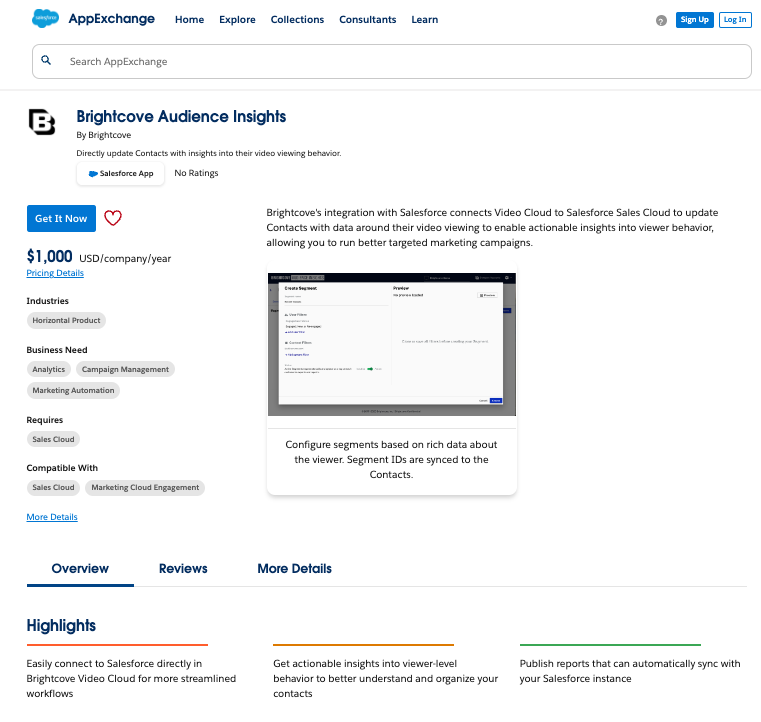Select the Overview tab
The width and height of the screenshot is (761, 722).
[80, 568]
